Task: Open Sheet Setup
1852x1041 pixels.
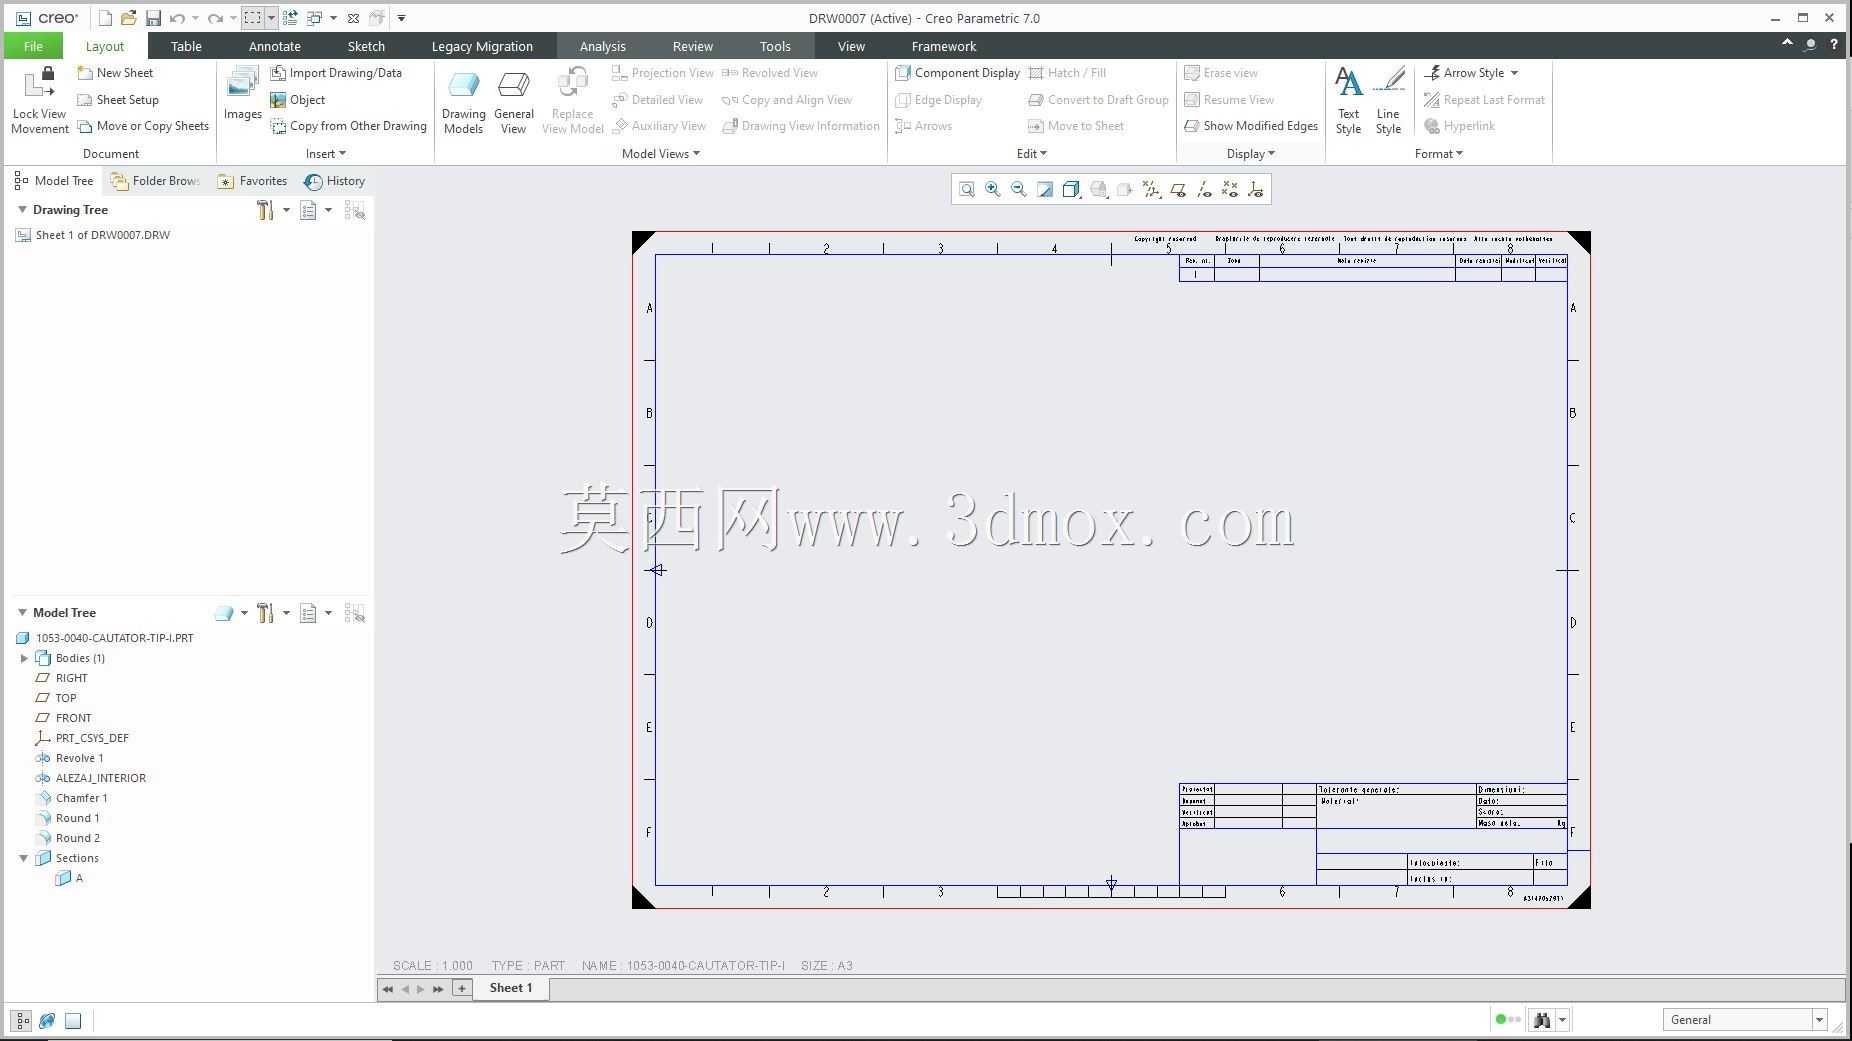Action: click(x=118, y=100)
